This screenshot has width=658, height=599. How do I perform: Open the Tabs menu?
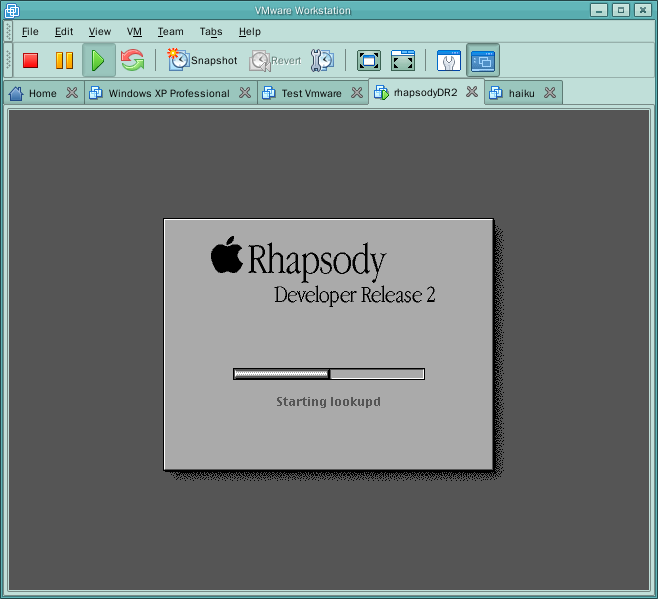pyautogui.click(x=211, y=31)
